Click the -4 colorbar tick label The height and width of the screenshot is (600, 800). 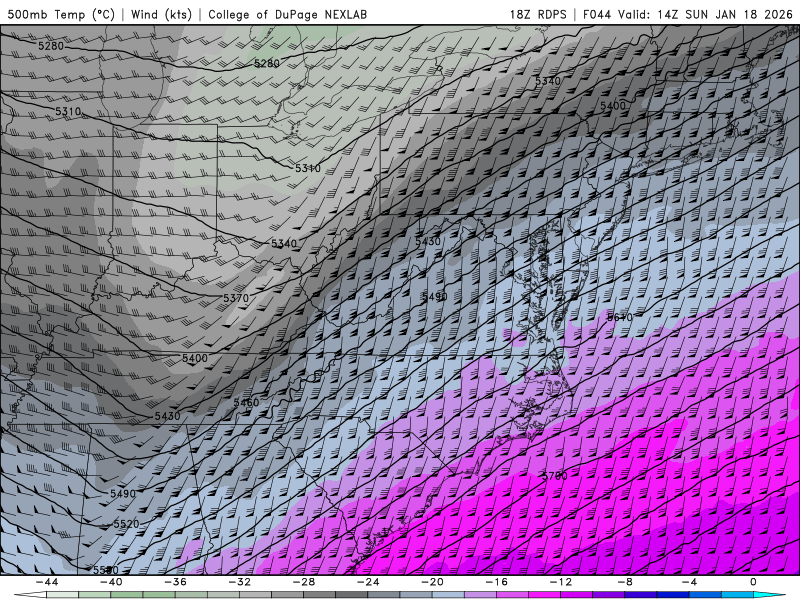pos(689,582)
